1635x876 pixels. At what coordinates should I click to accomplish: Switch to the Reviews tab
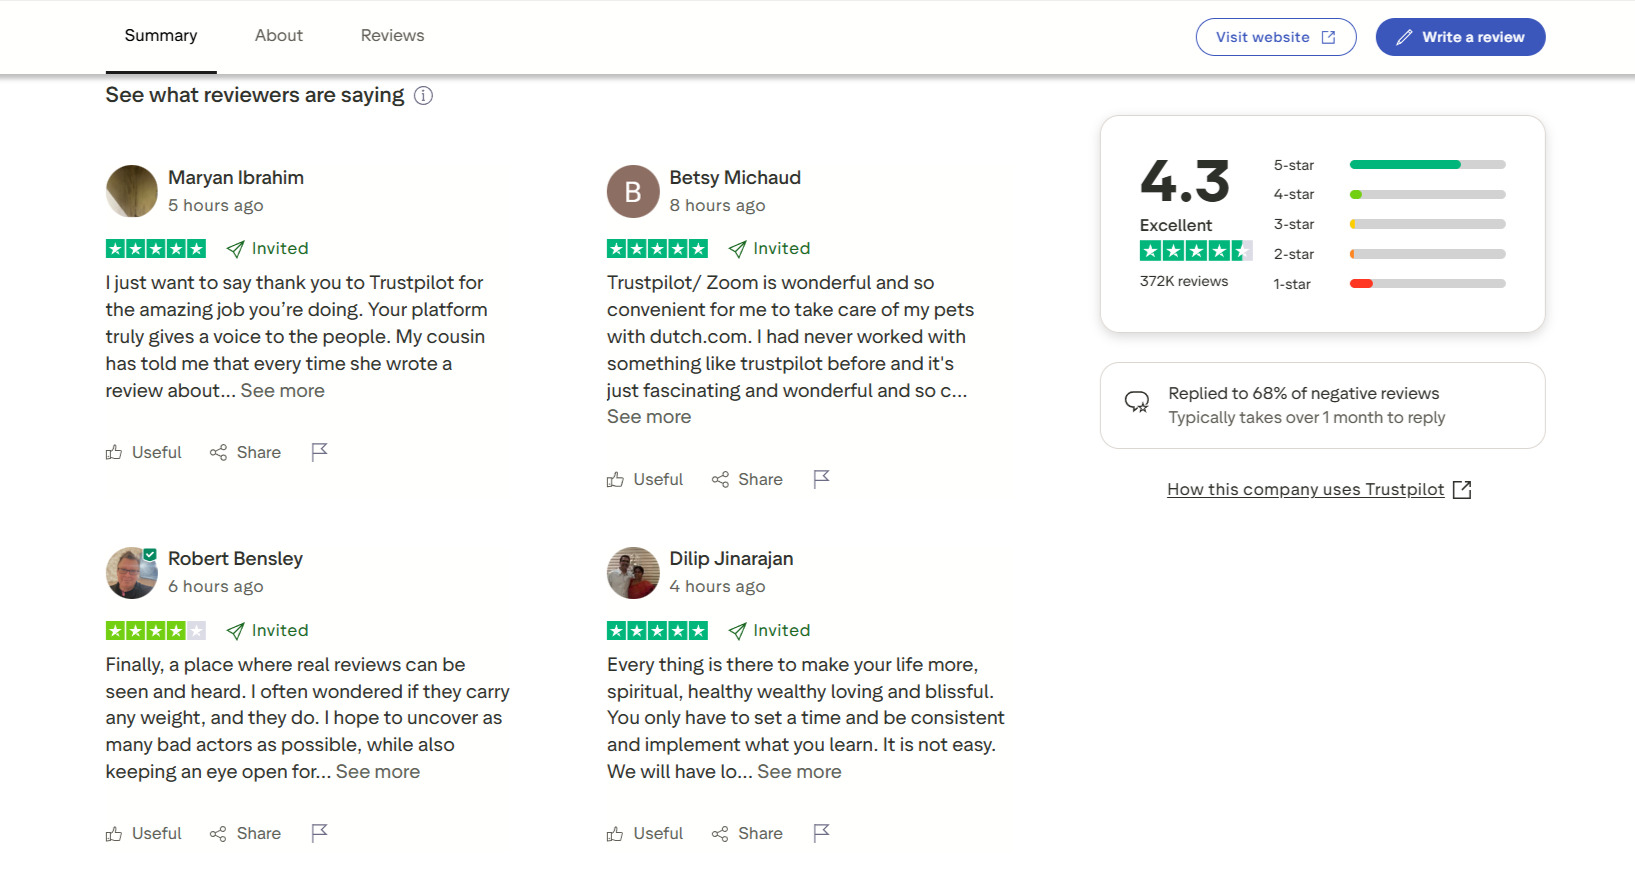(x=392, y=36)
